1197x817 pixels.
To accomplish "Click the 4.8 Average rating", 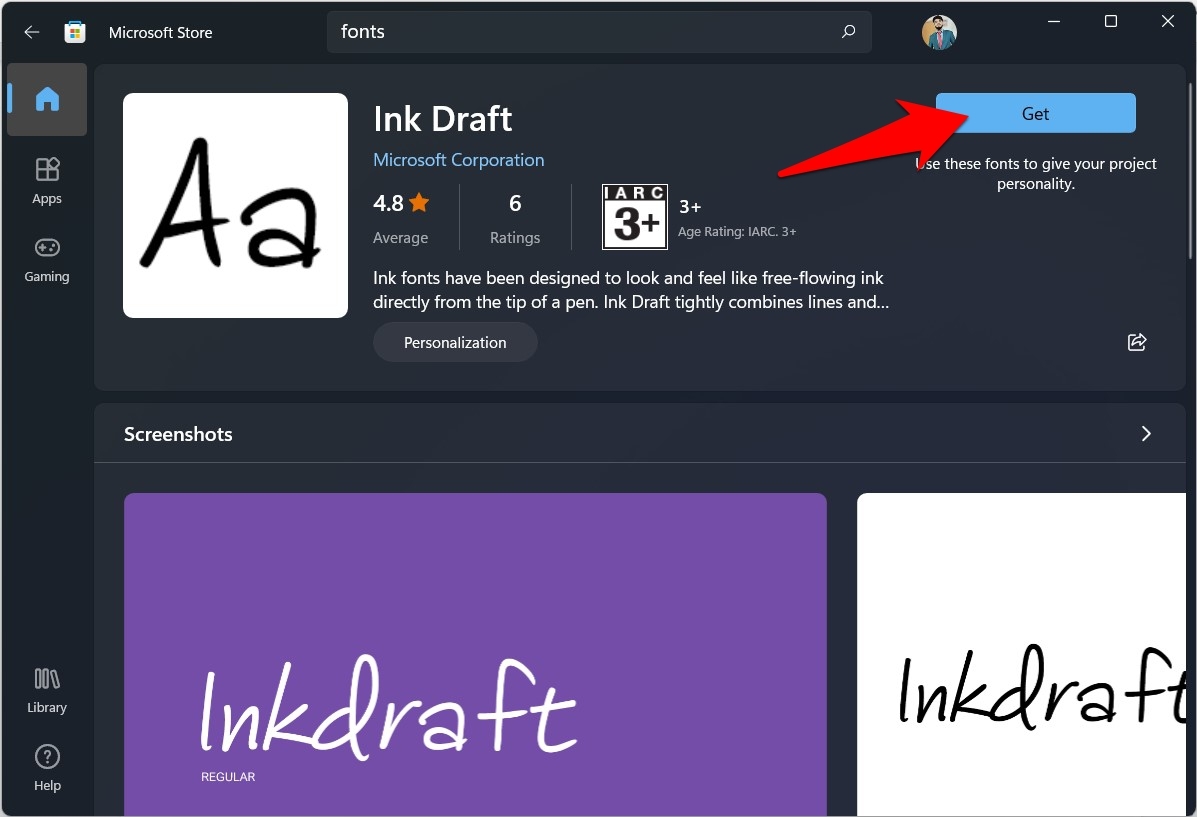I will click(402, 218).
